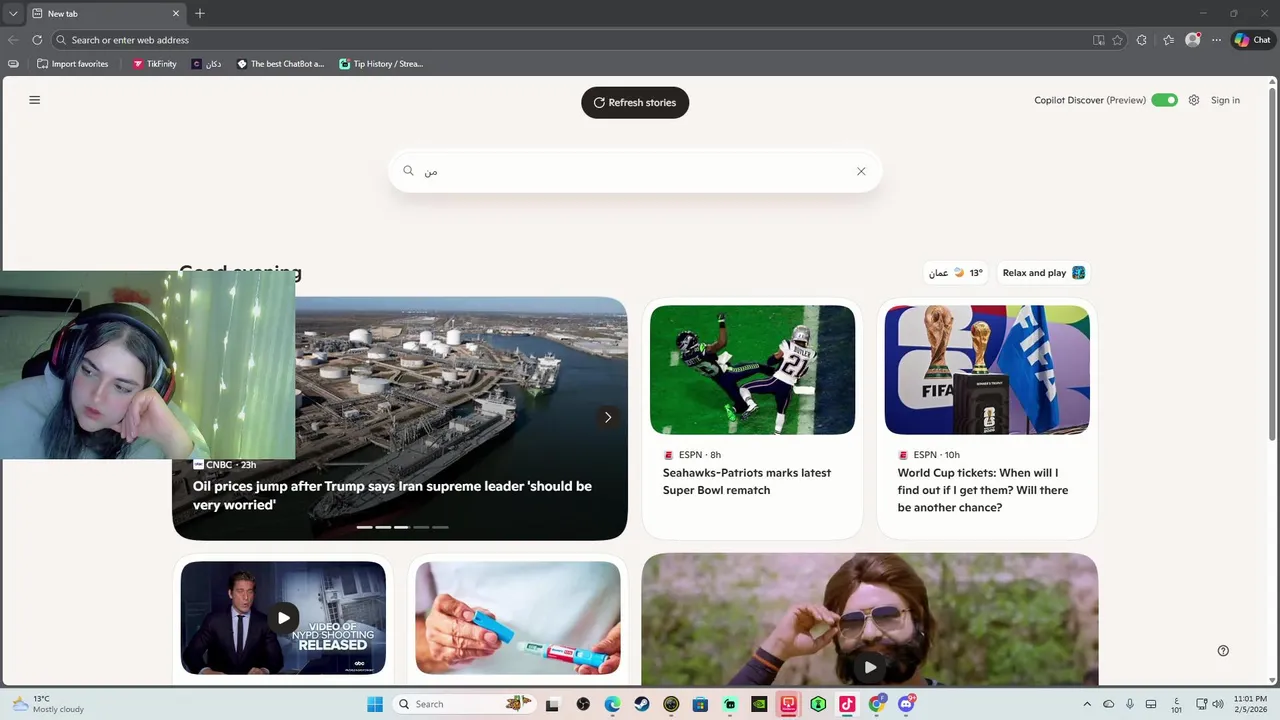Viewport: 1280px width, 720px height.
Task: Open the Seahawks-Patriots football thumbnail
Action: click(x=752, y=370)
